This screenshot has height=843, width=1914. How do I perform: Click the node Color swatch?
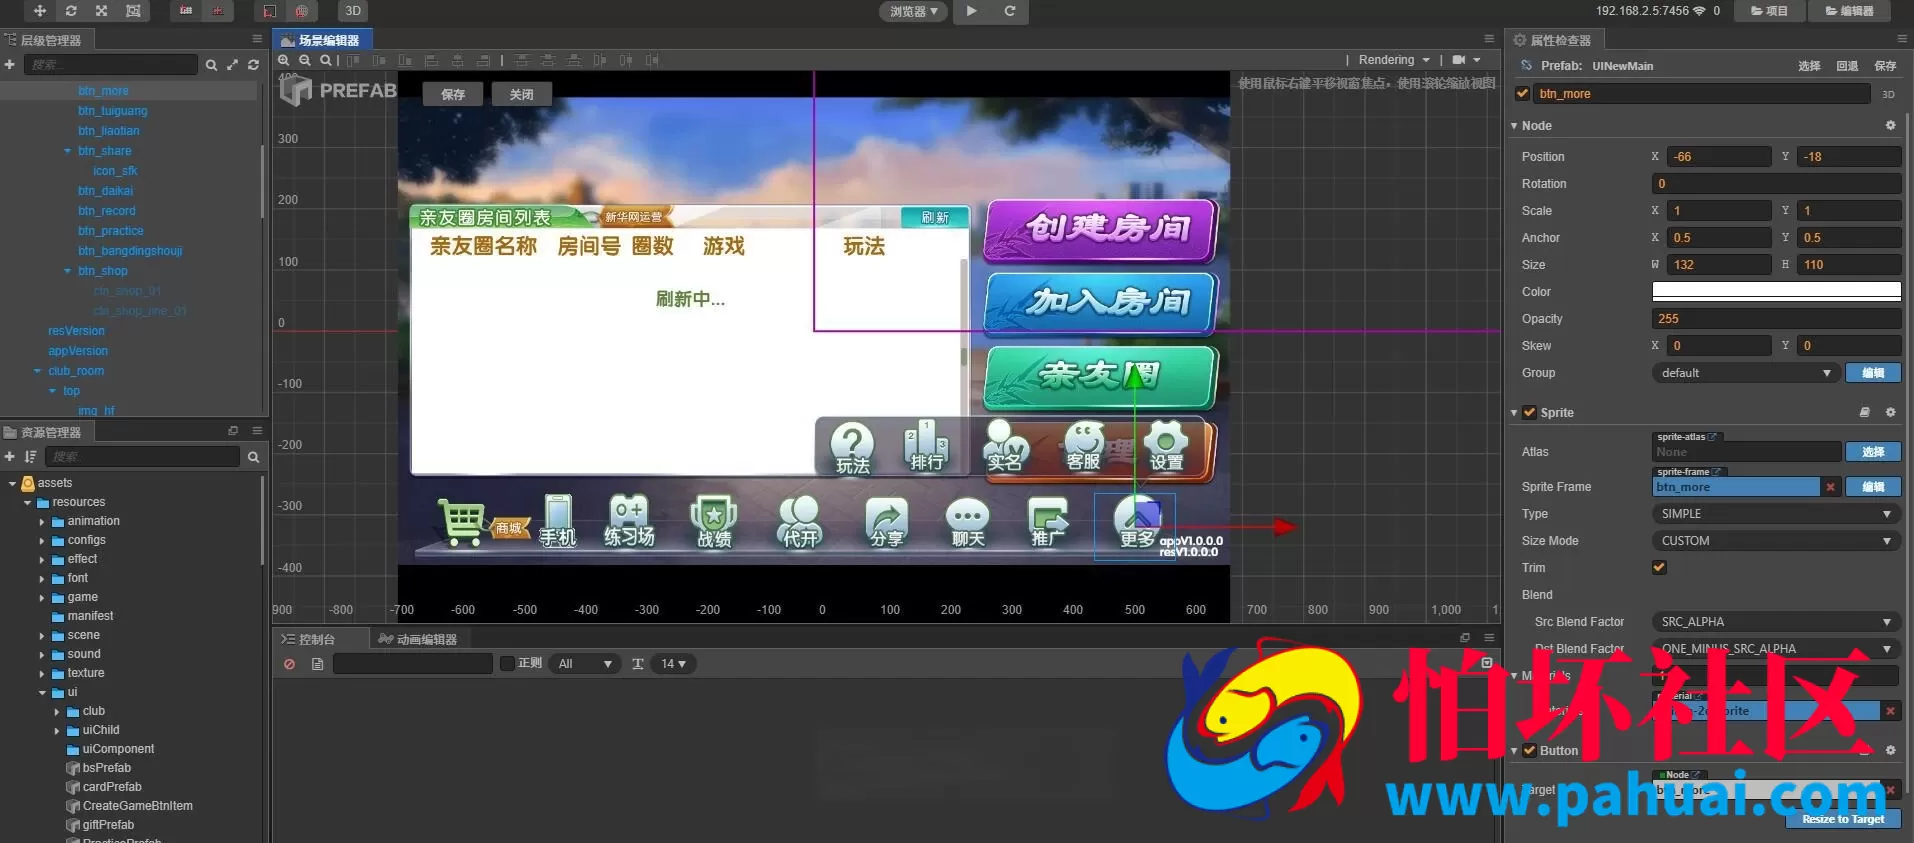pyautogui.click(x=1776, y=291)
